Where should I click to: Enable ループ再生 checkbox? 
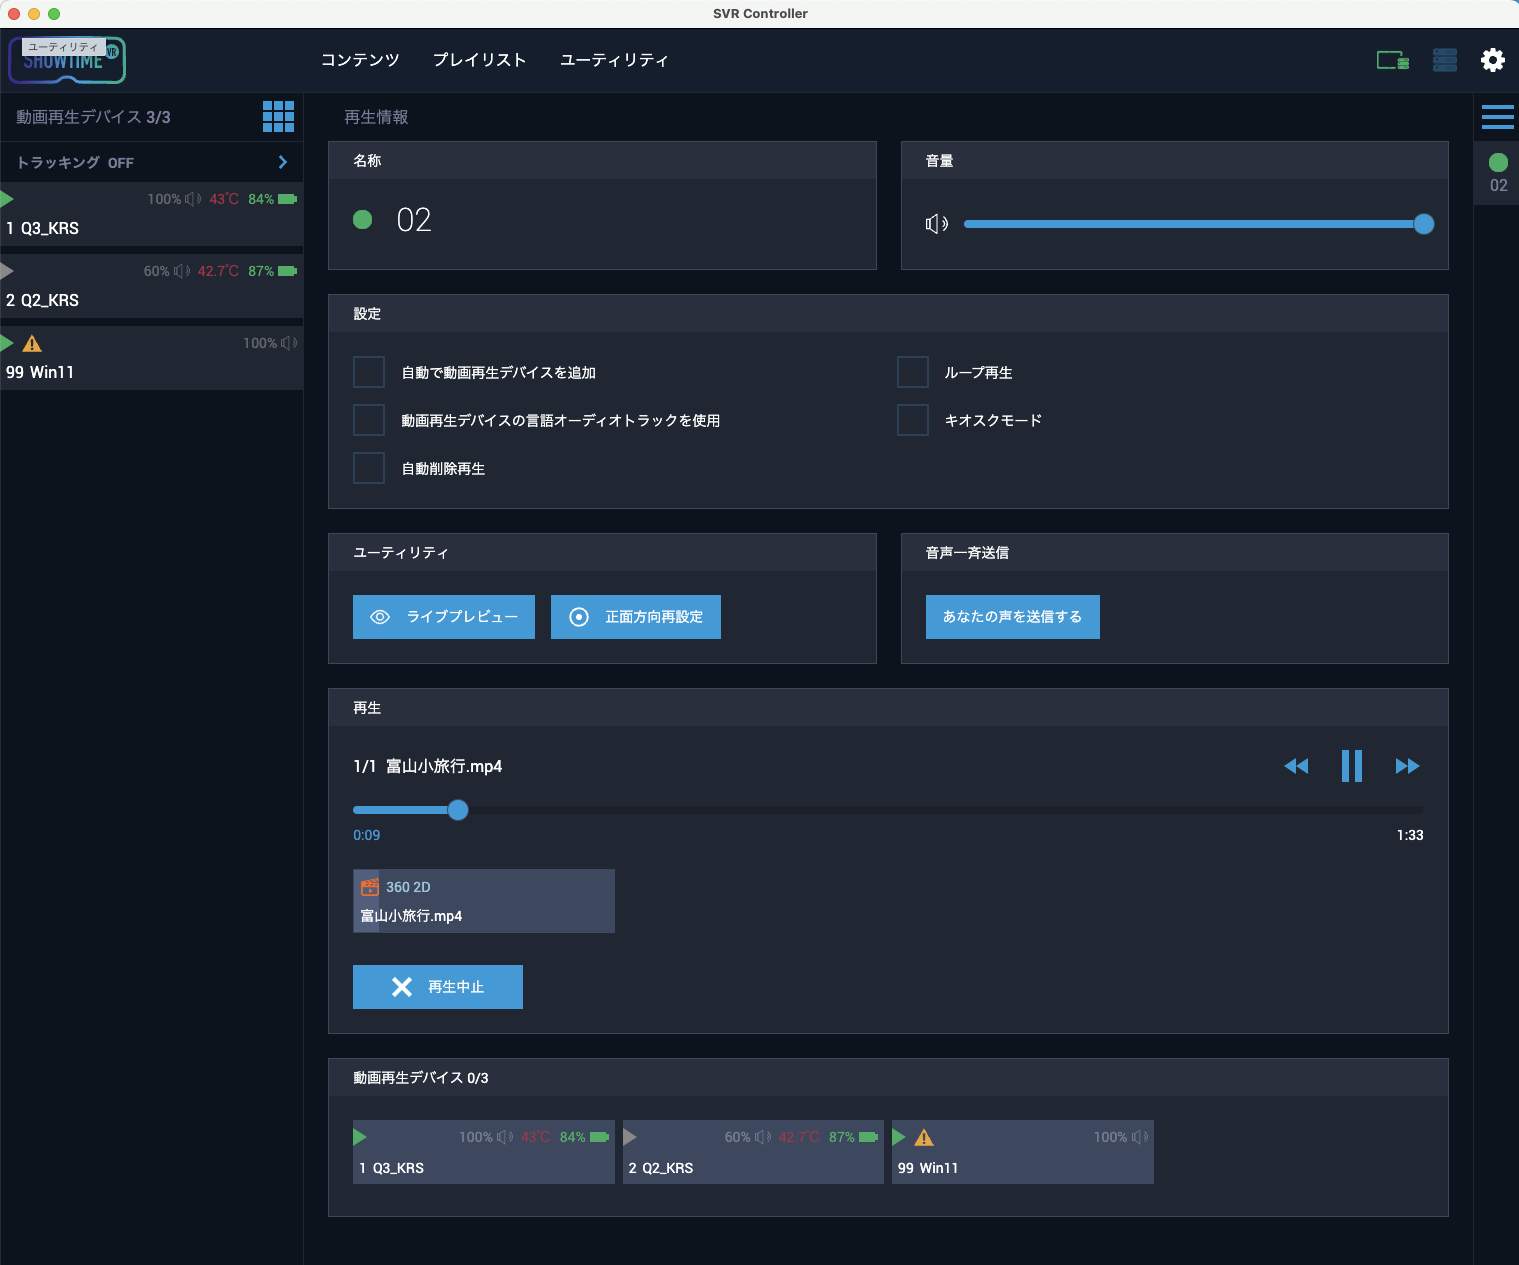(x=913, y=372)
